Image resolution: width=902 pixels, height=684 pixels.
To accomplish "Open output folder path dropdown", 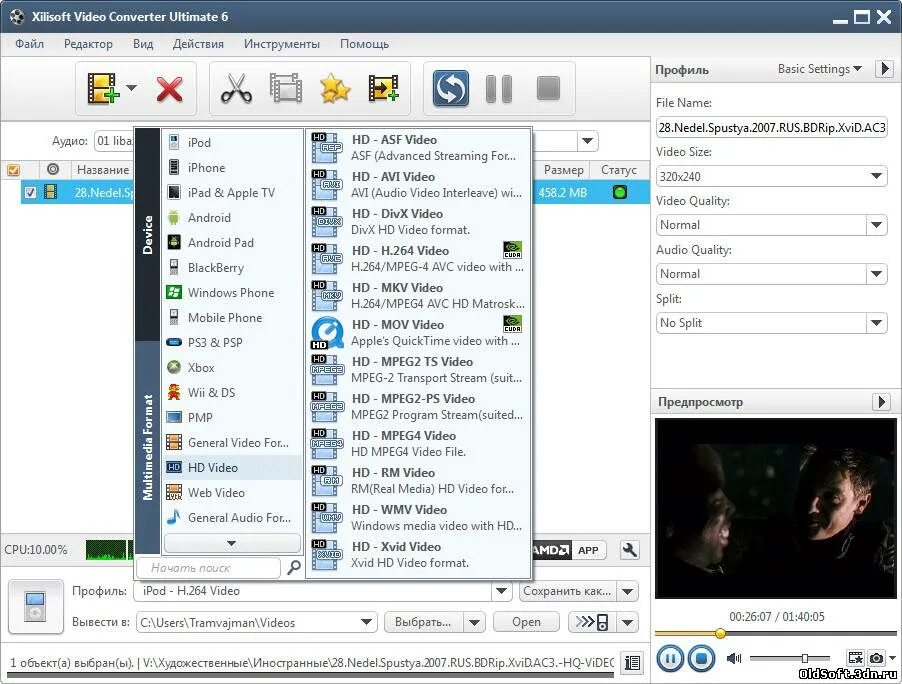I will (366, 622).
